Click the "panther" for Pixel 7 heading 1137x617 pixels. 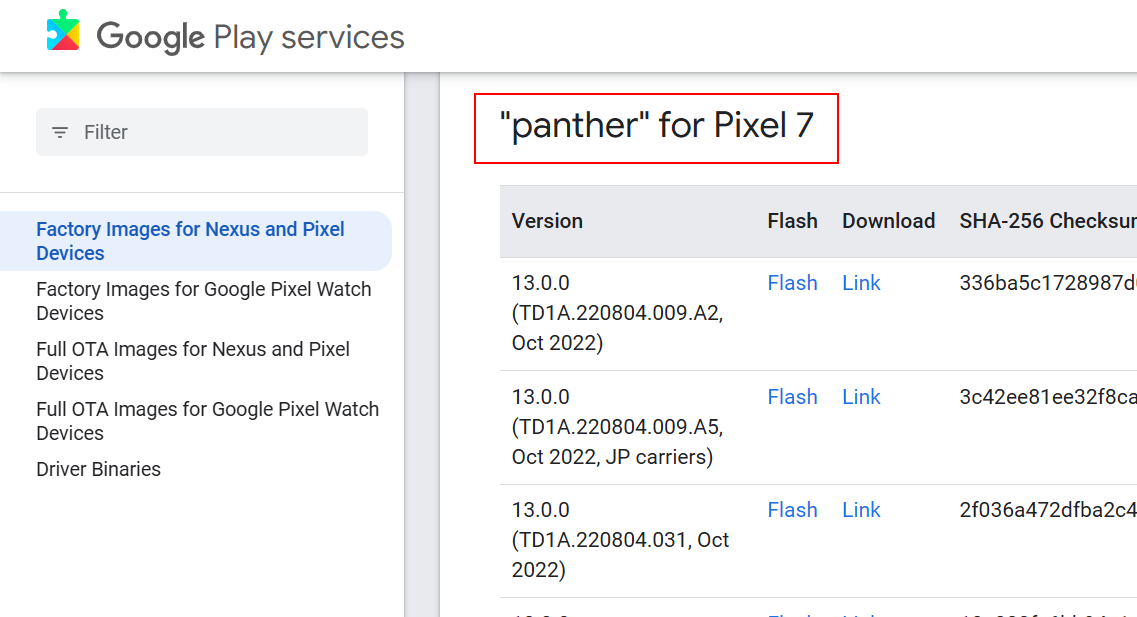(656, 125)
